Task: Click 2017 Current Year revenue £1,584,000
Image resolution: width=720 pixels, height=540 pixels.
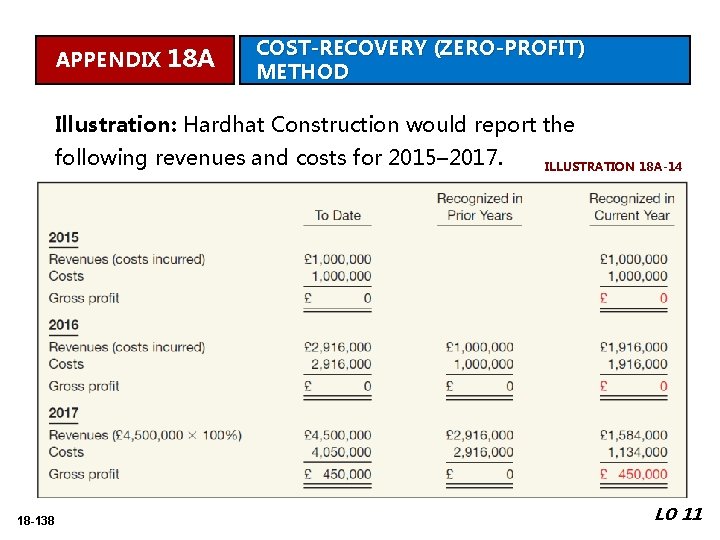Action: [x=634, y=435]
